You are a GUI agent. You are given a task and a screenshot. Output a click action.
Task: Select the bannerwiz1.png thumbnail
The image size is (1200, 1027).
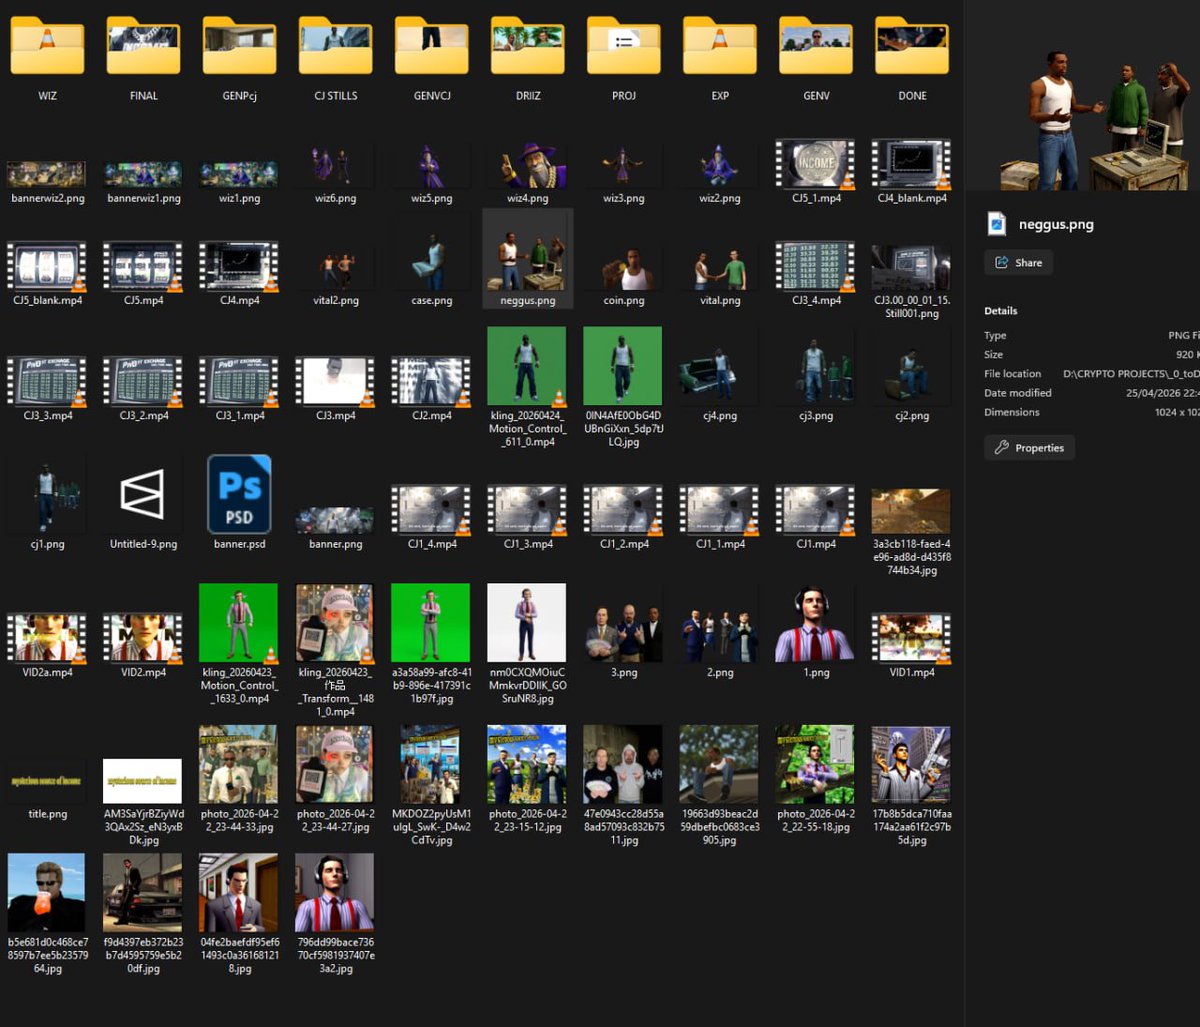143,174
